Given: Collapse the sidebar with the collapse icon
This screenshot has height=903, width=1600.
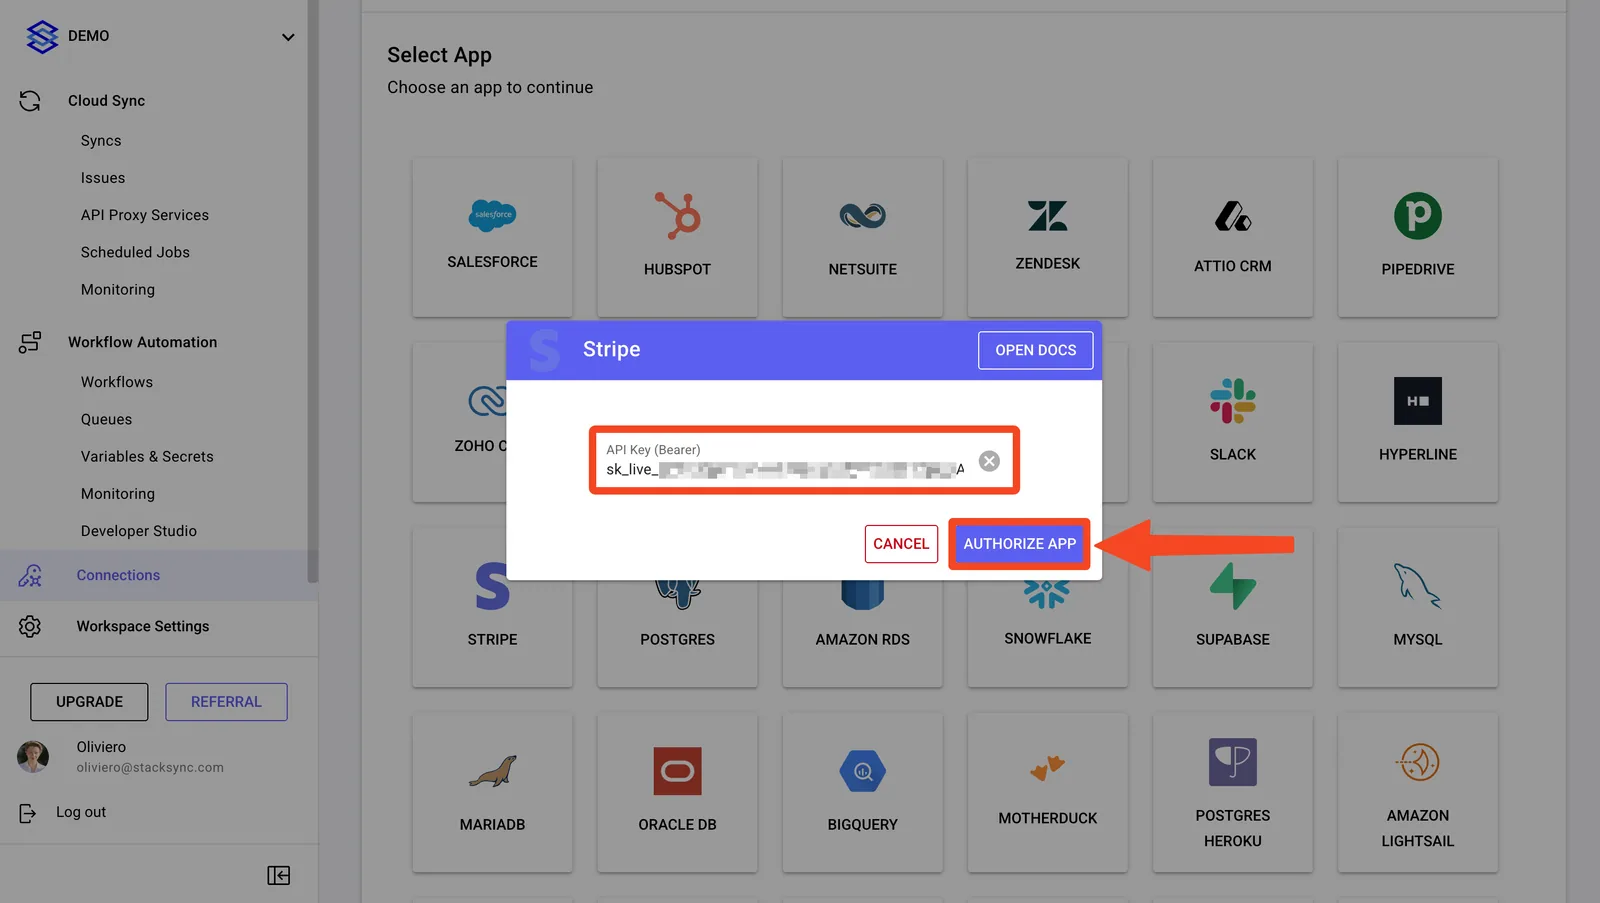Looking at the screenshot, I should (279, 876).
